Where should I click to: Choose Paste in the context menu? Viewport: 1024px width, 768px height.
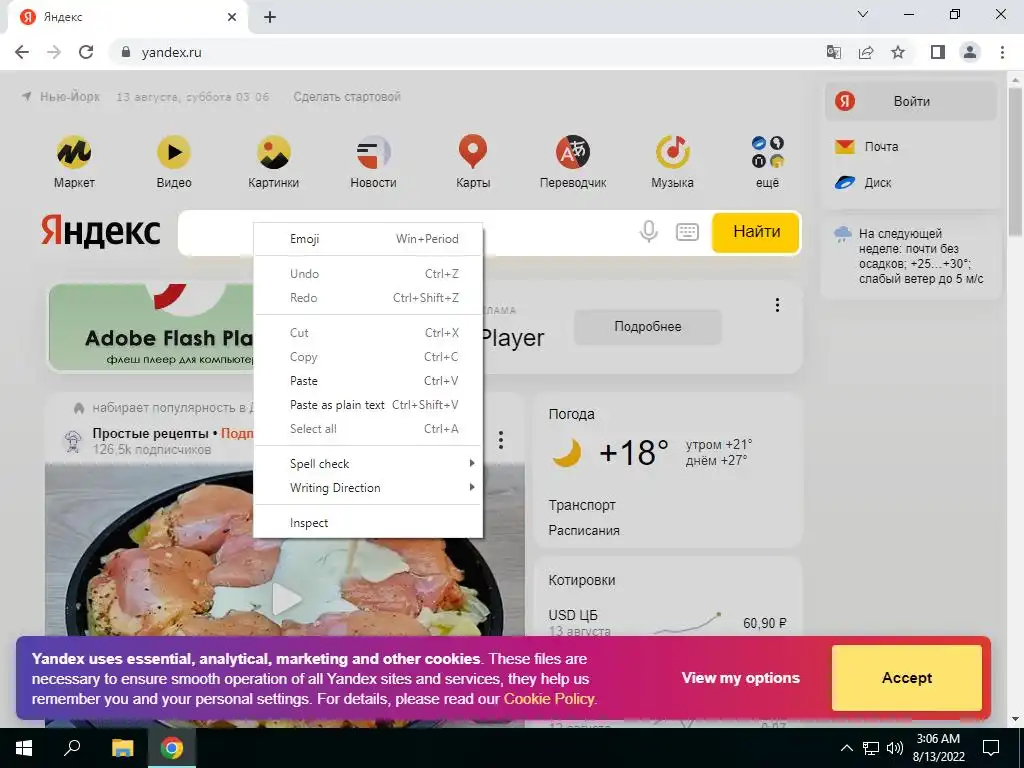tap(368, 381)
